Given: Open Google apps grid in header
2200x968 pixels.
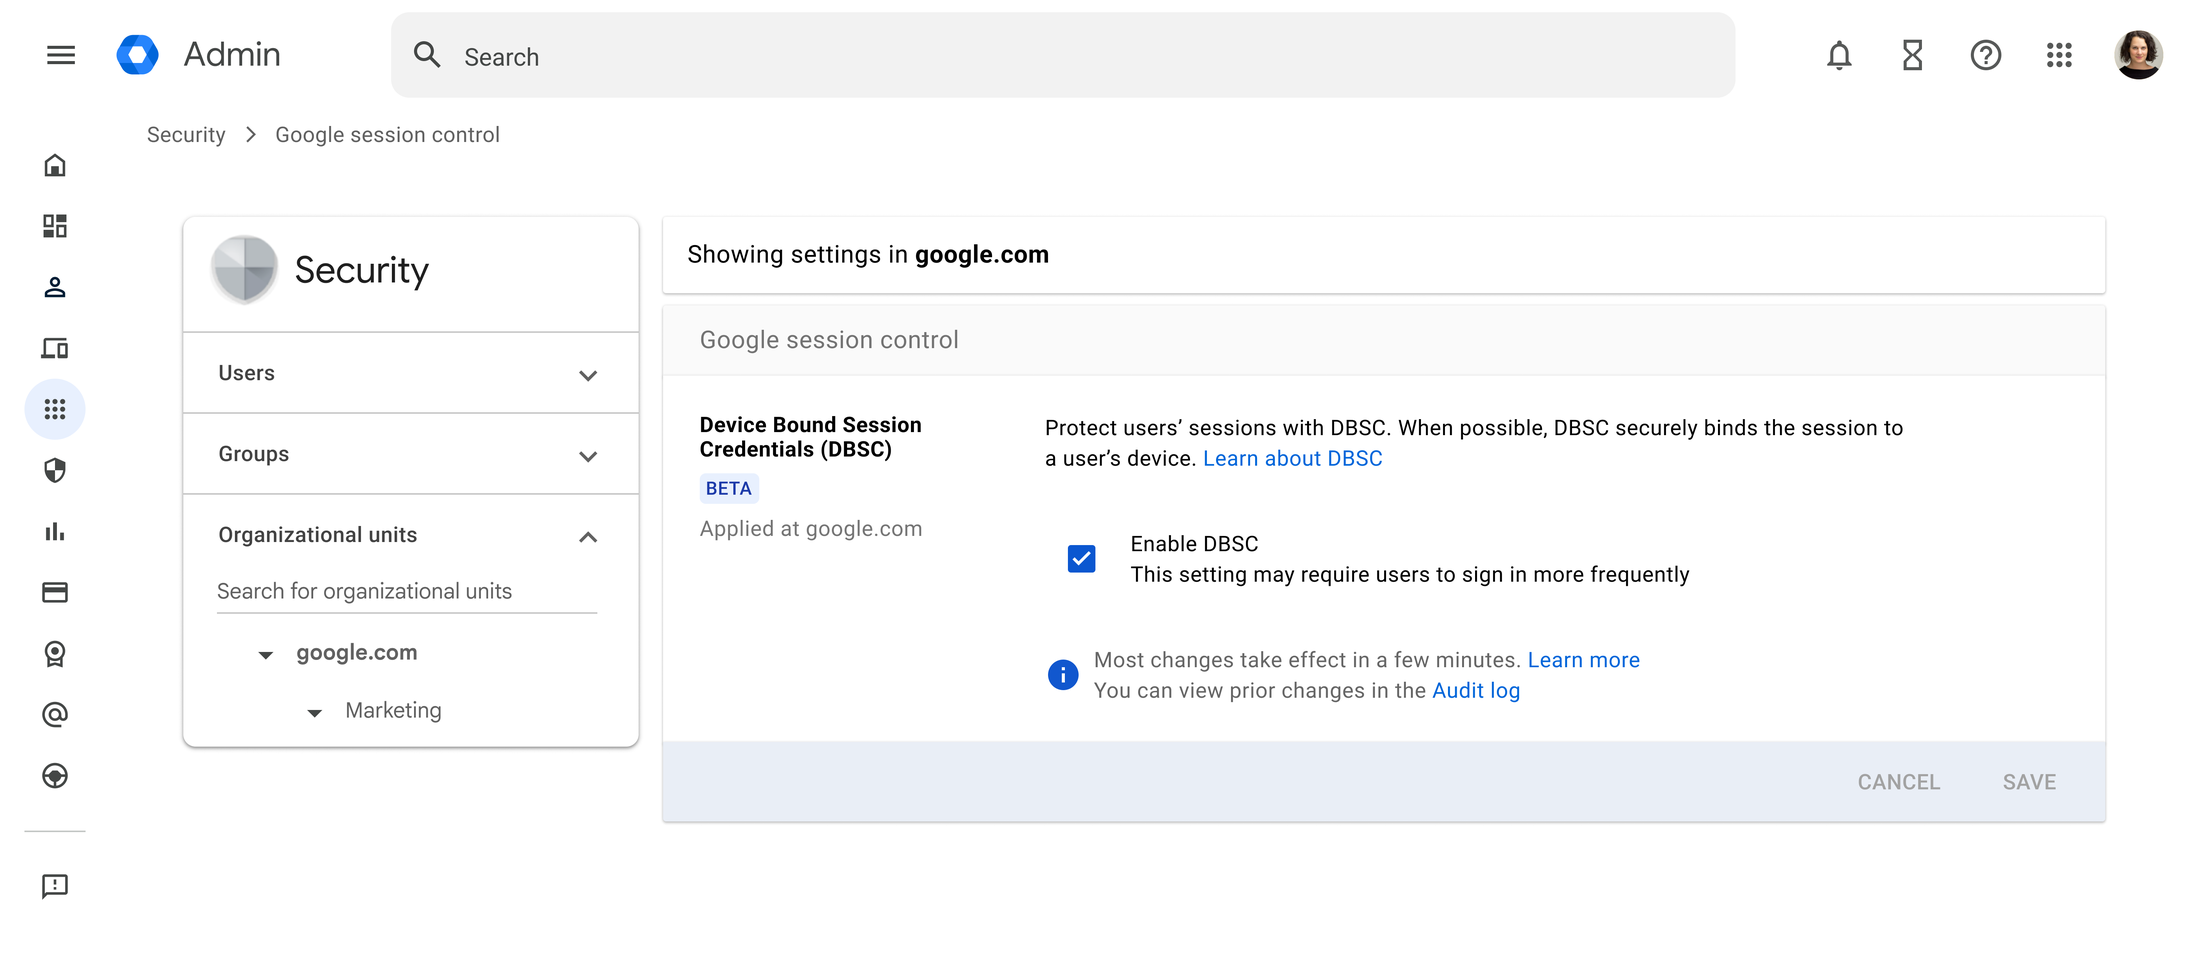Looking at the screenshot, I should click(x=2059, y=55).
